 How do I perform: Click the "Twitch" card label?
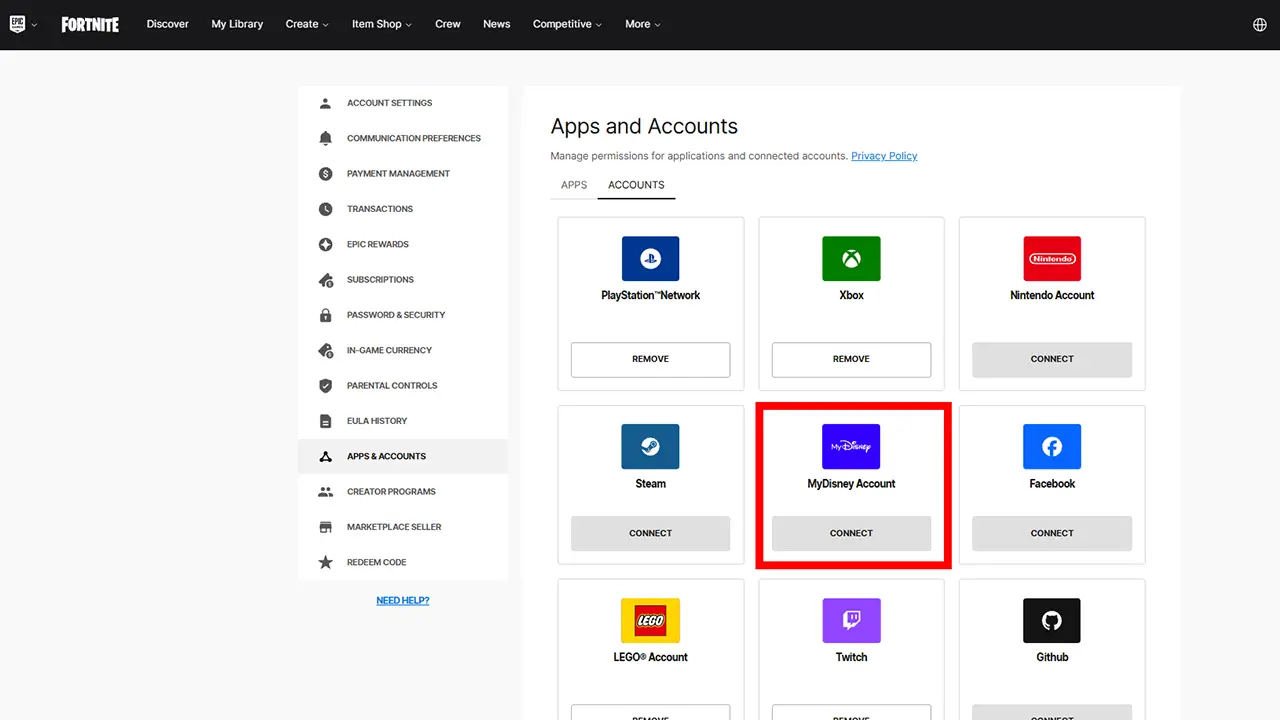coord(851,657)
